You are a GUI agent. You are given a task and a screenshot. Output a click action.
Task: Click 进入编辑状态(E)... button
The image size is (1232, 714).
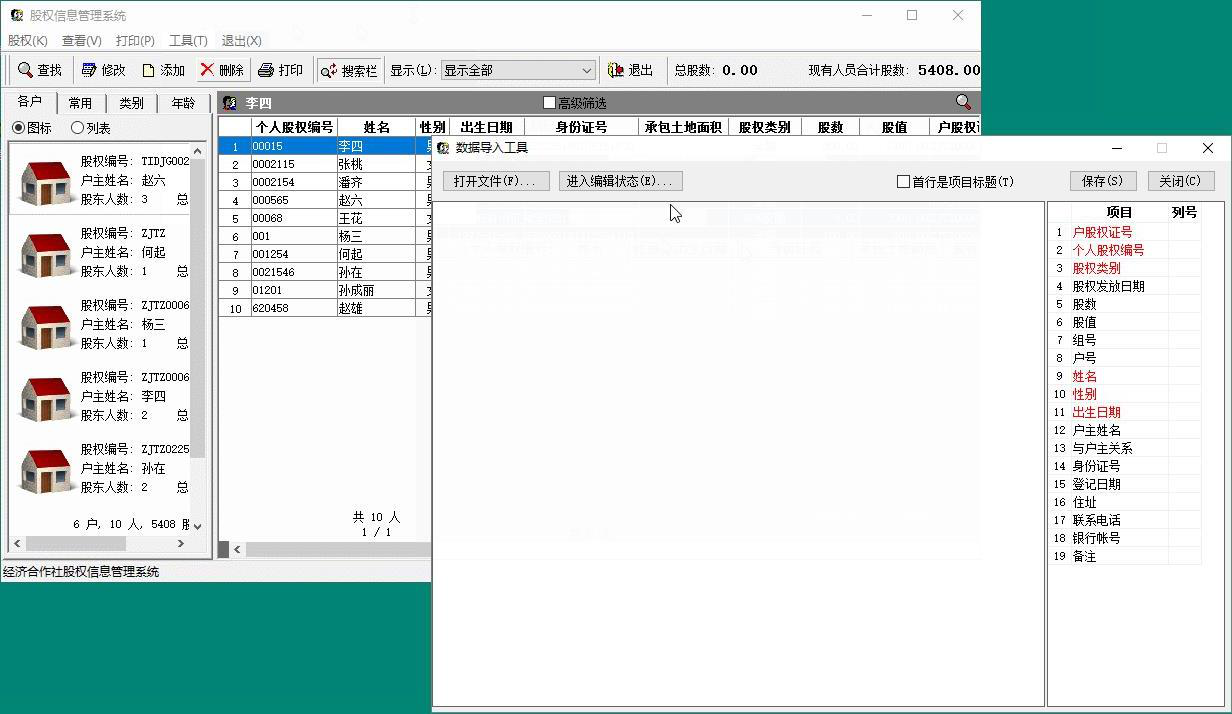point(621,181)
